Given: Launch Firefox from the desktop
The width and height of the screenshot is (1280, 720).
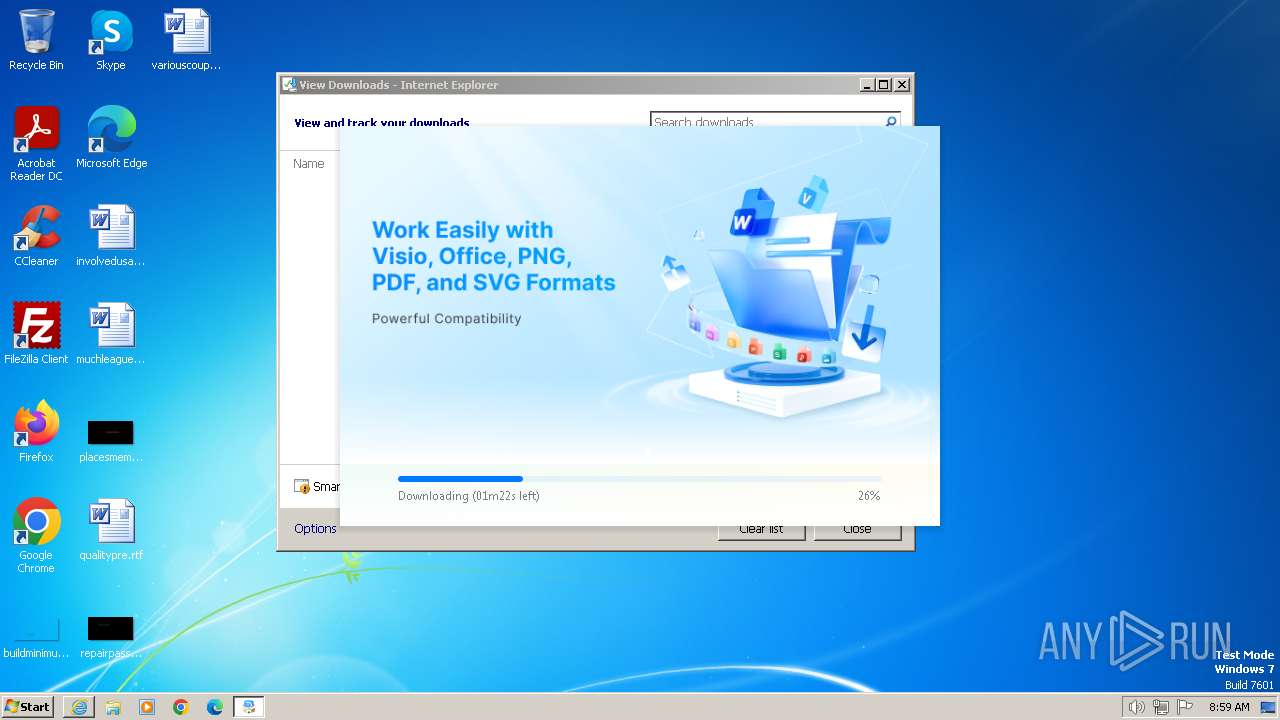Looking at the screenshot, I should click(x=36, y=432).
